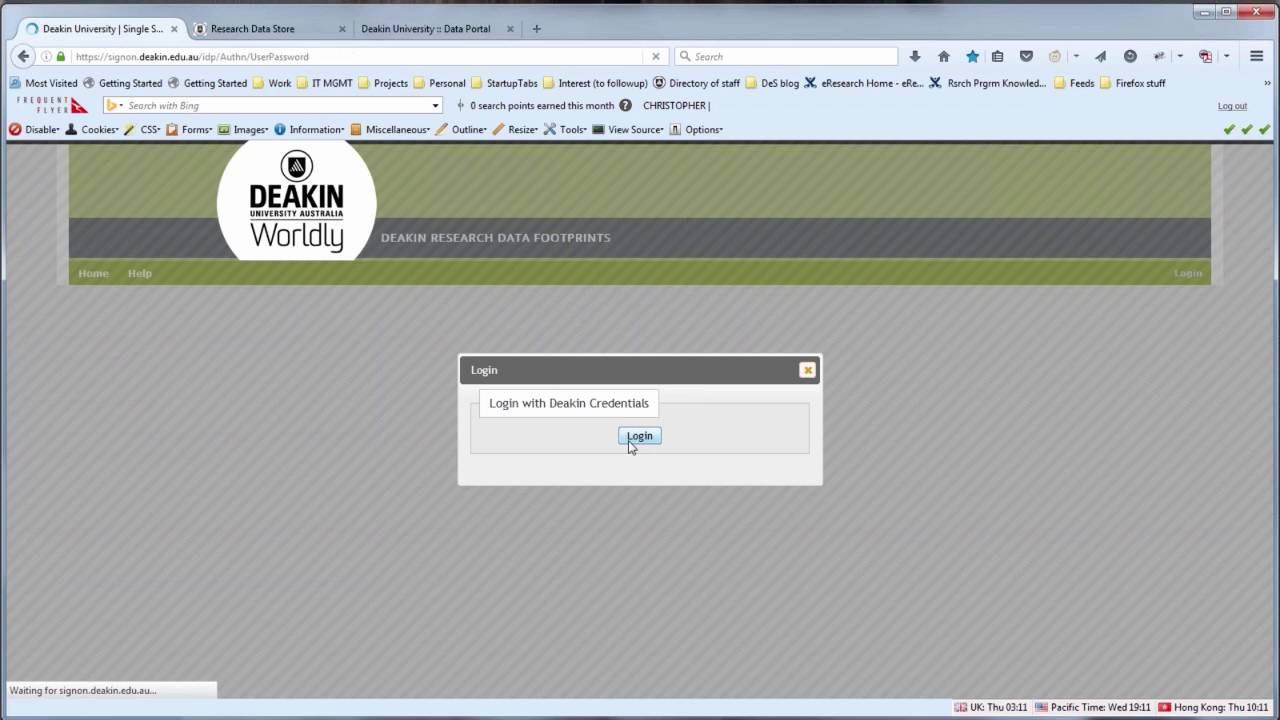Image resolution: width=1280 pixels, height=720 pixels.
Task: Click the blue bookmark star icon
Action: coord(972,57)
